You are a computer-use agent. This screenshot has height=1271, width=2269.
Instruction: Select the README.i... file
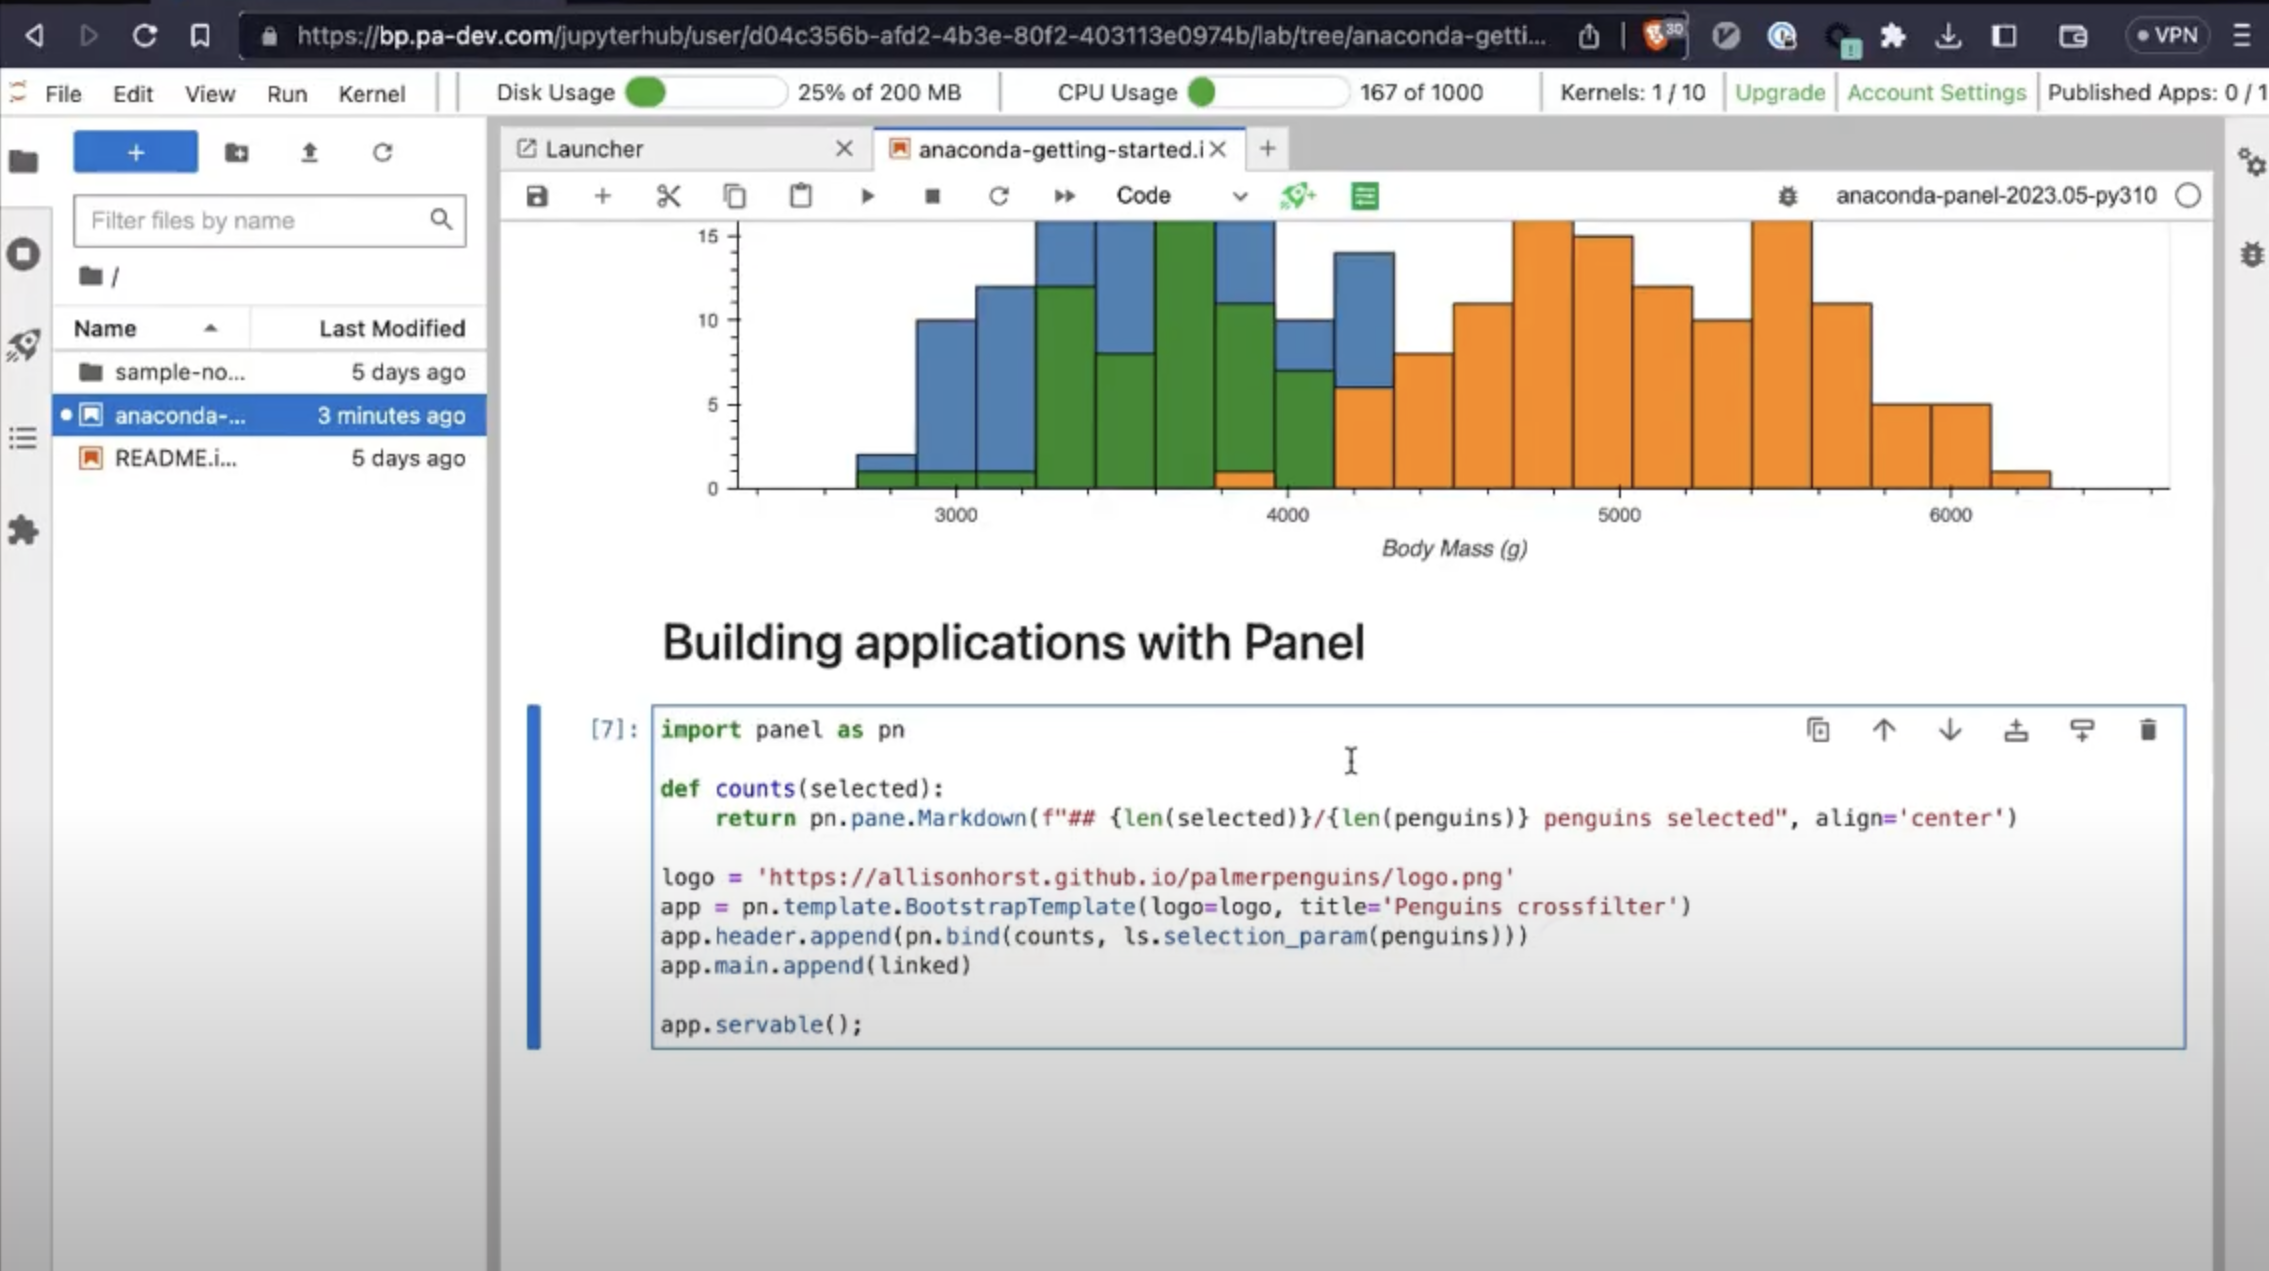[x=270, y=458]
